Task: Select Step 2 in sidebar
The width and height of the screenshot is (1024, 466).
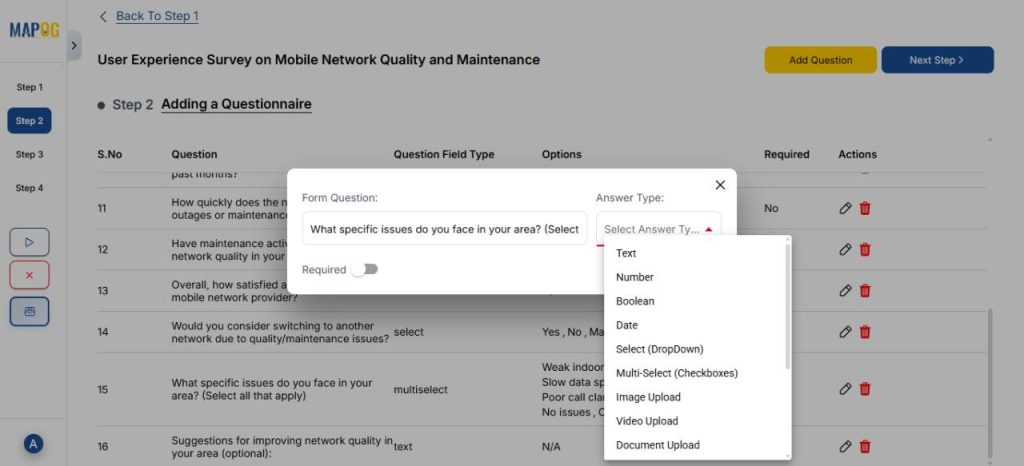Action: point(29,121)
